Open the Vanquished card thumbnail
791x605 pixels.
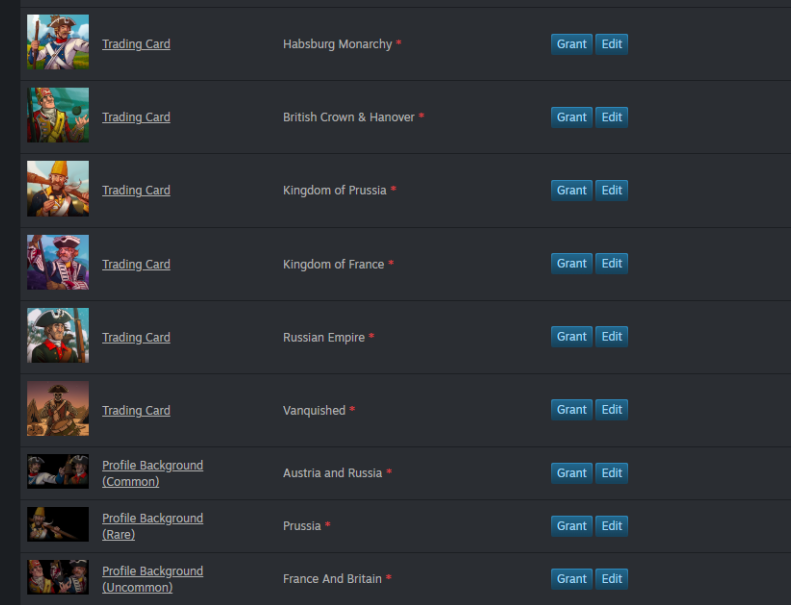coord(58,409)
